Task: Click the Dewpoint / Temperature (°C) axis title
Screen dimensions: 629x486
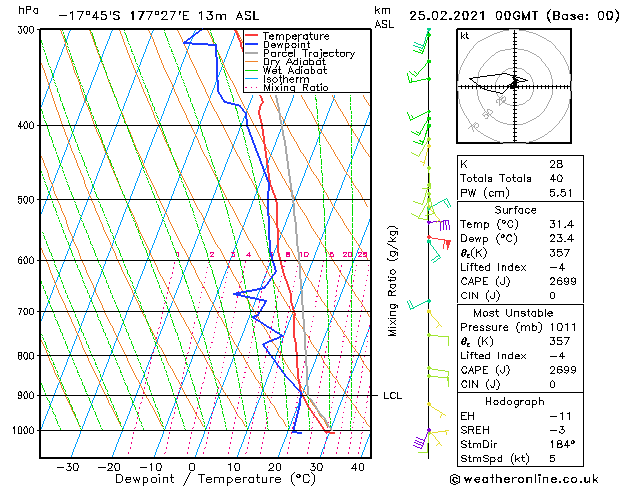Action: (x=215, y=479)
